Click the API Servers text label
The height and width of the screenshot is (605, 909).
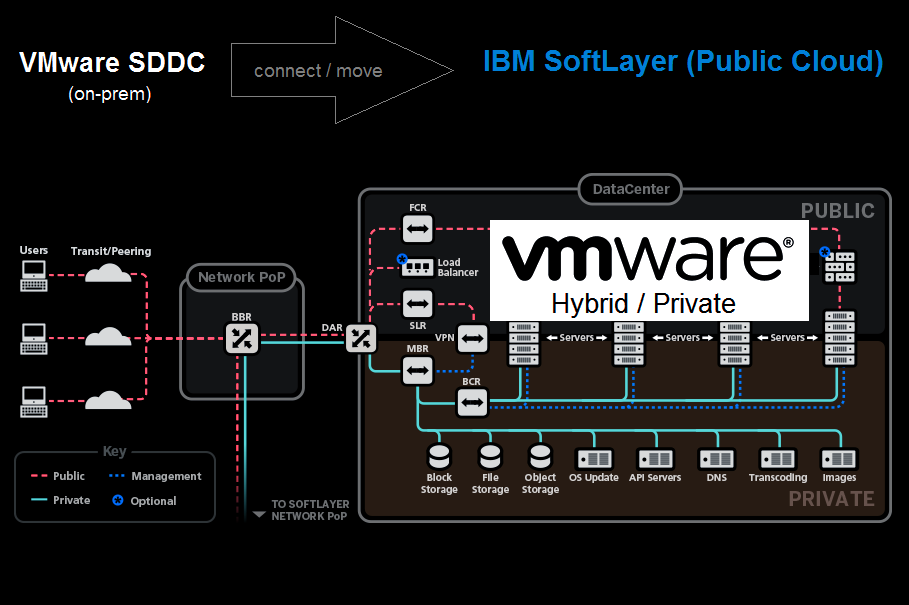[655, 478]
